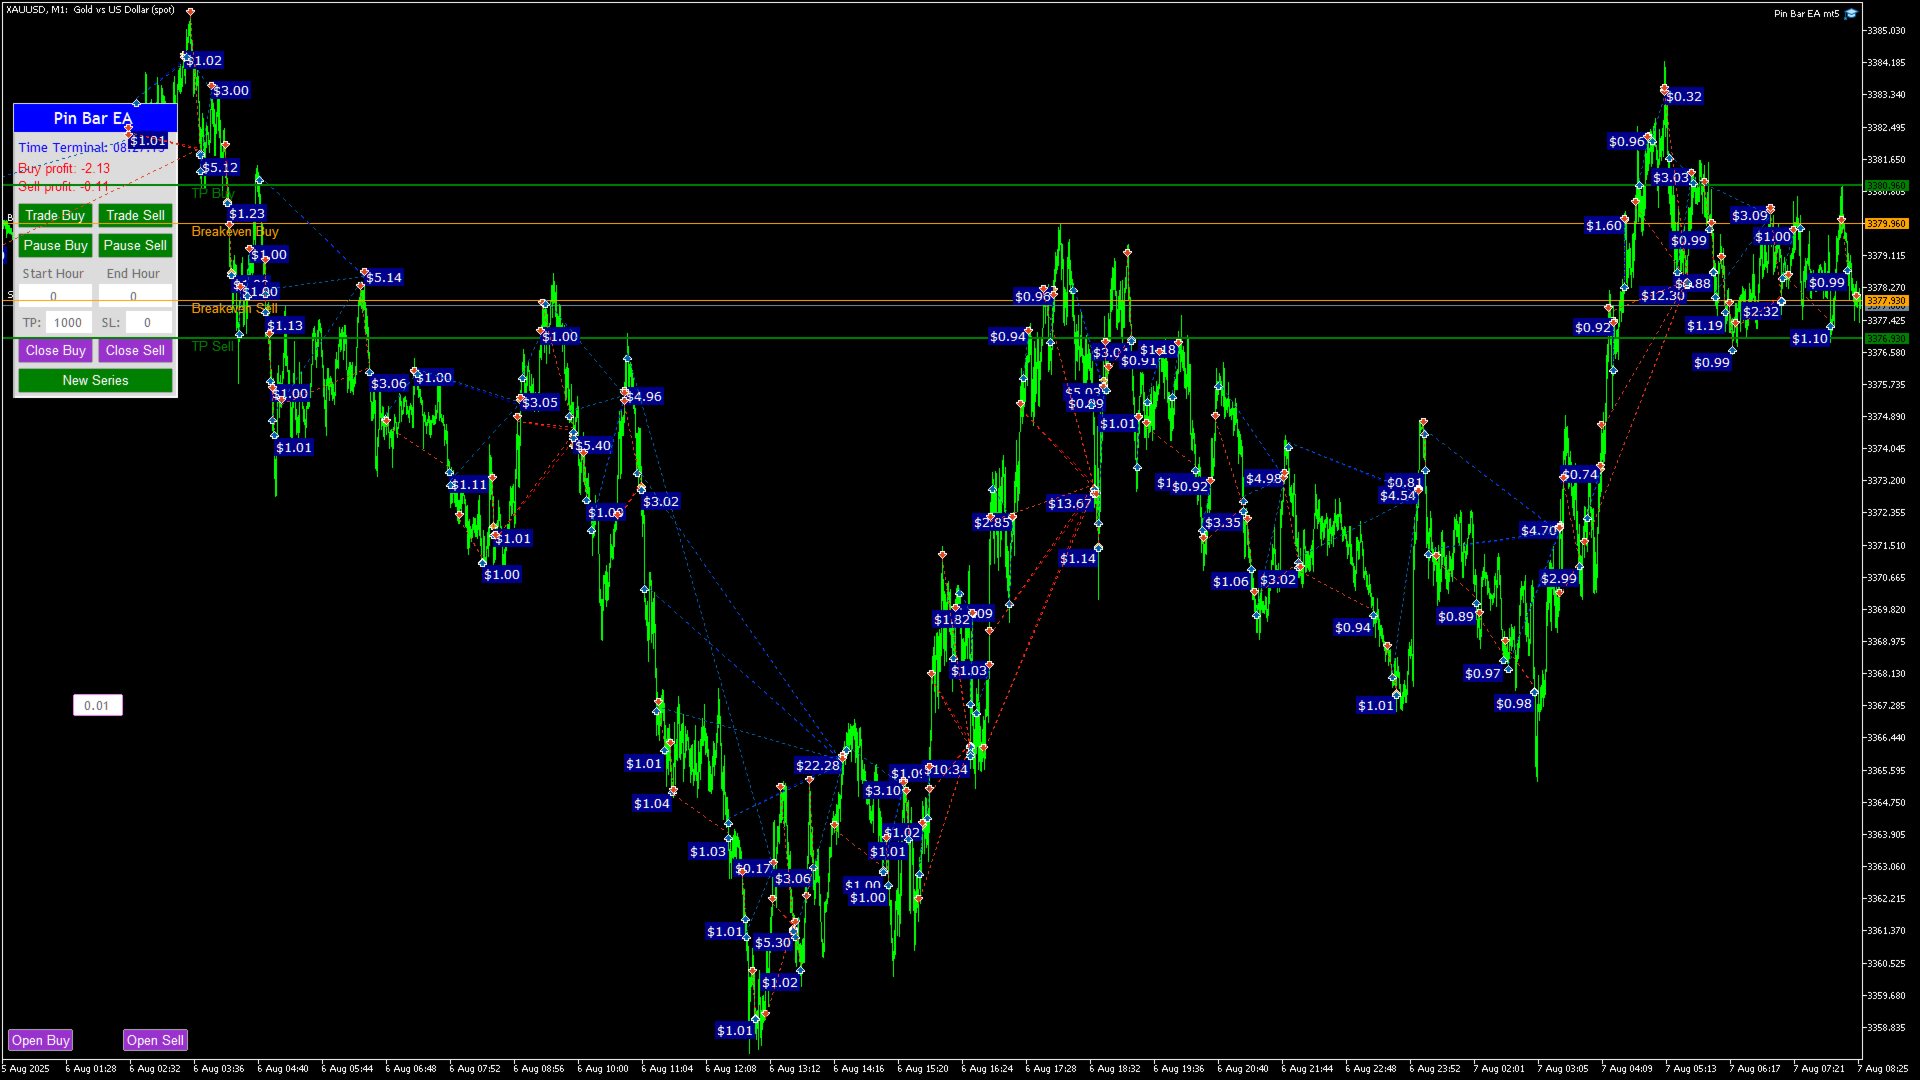Click the orange 3379.960 price tag

[x=1886, y=224]
